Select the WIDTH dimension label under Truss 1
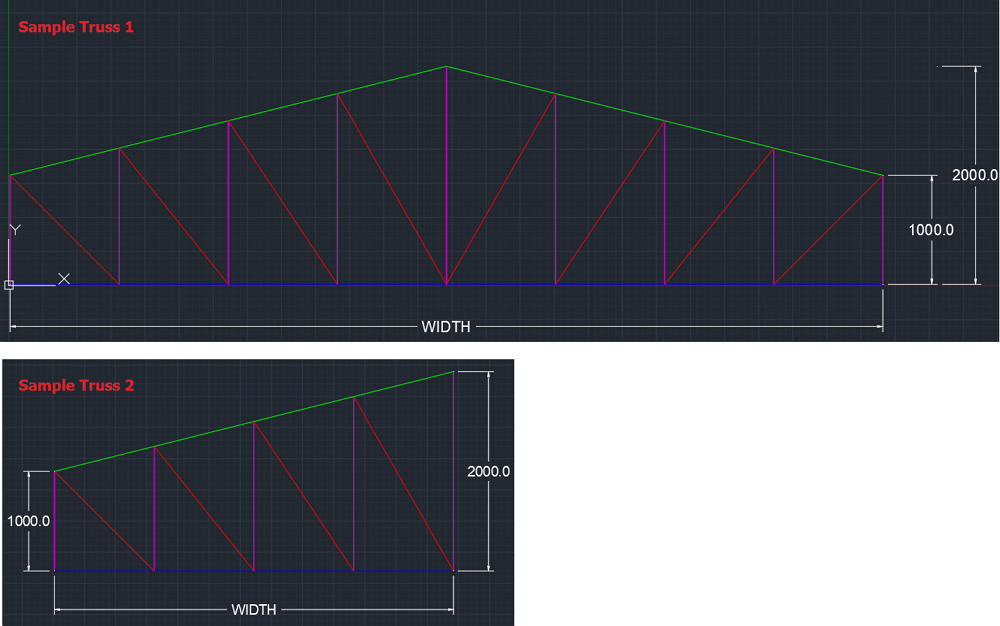1000x626 pixels. point(446,327)
